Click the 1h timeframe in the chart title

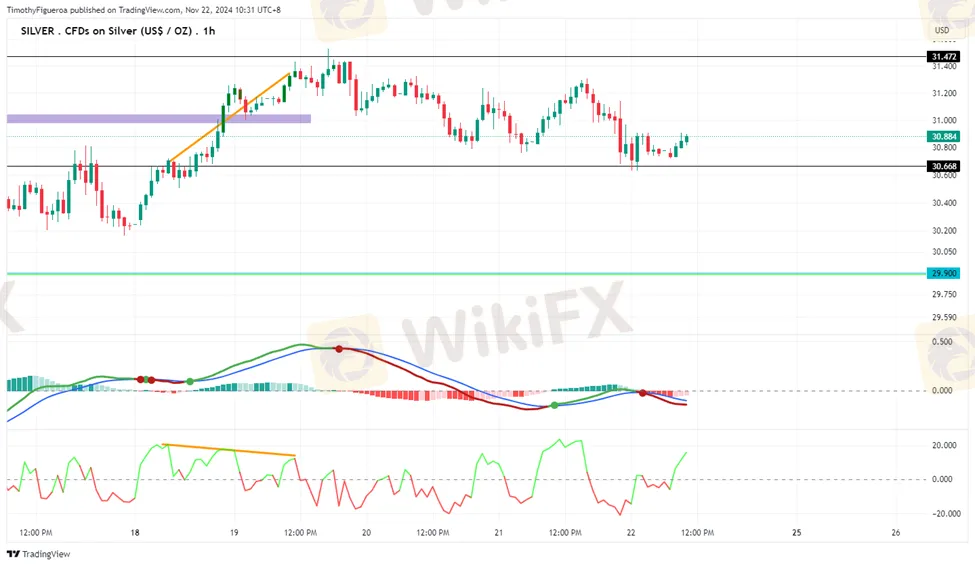pos(208,31)
